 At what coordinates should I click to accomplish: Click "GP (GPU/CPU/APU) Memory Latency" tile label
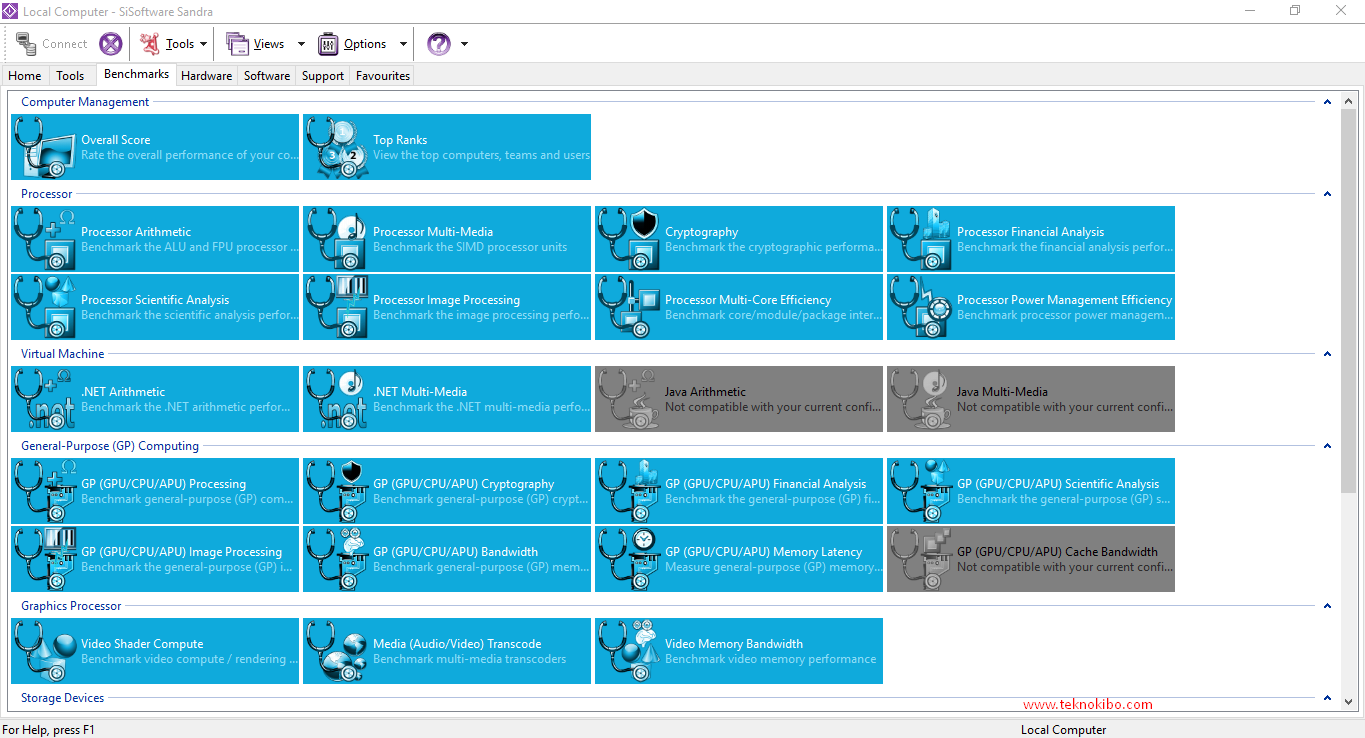coord(763,552)
